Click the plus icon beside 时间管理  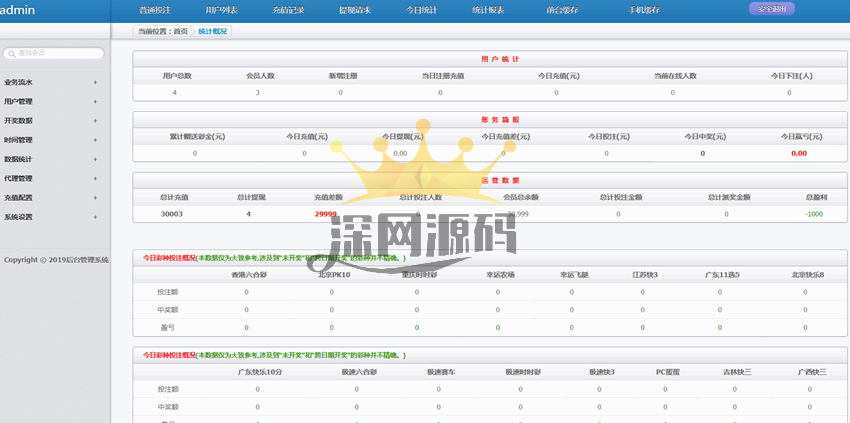tap(95, 140)
